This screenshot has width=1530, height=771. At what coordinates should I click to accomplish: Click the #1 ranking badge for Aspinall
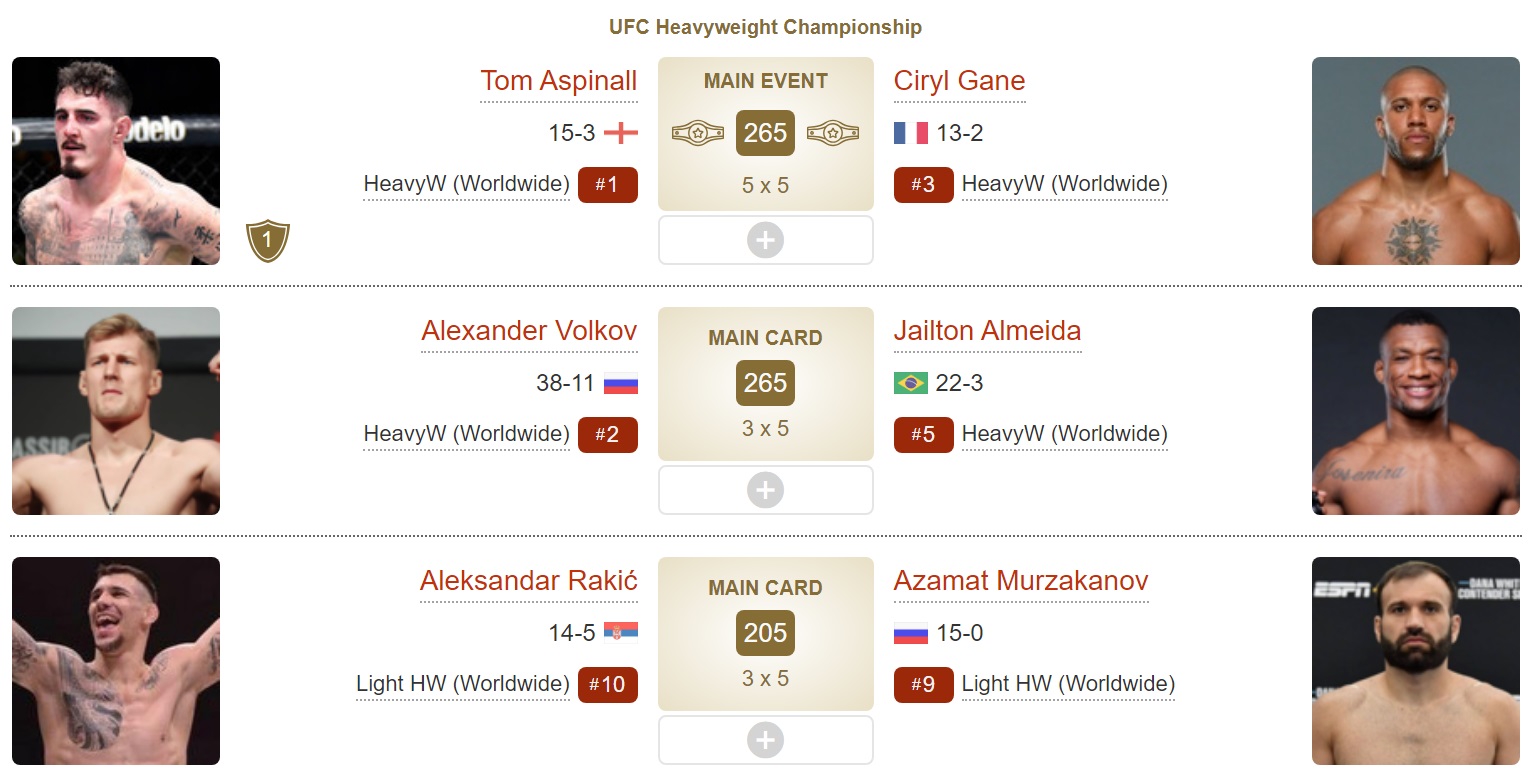click(607, 185)
